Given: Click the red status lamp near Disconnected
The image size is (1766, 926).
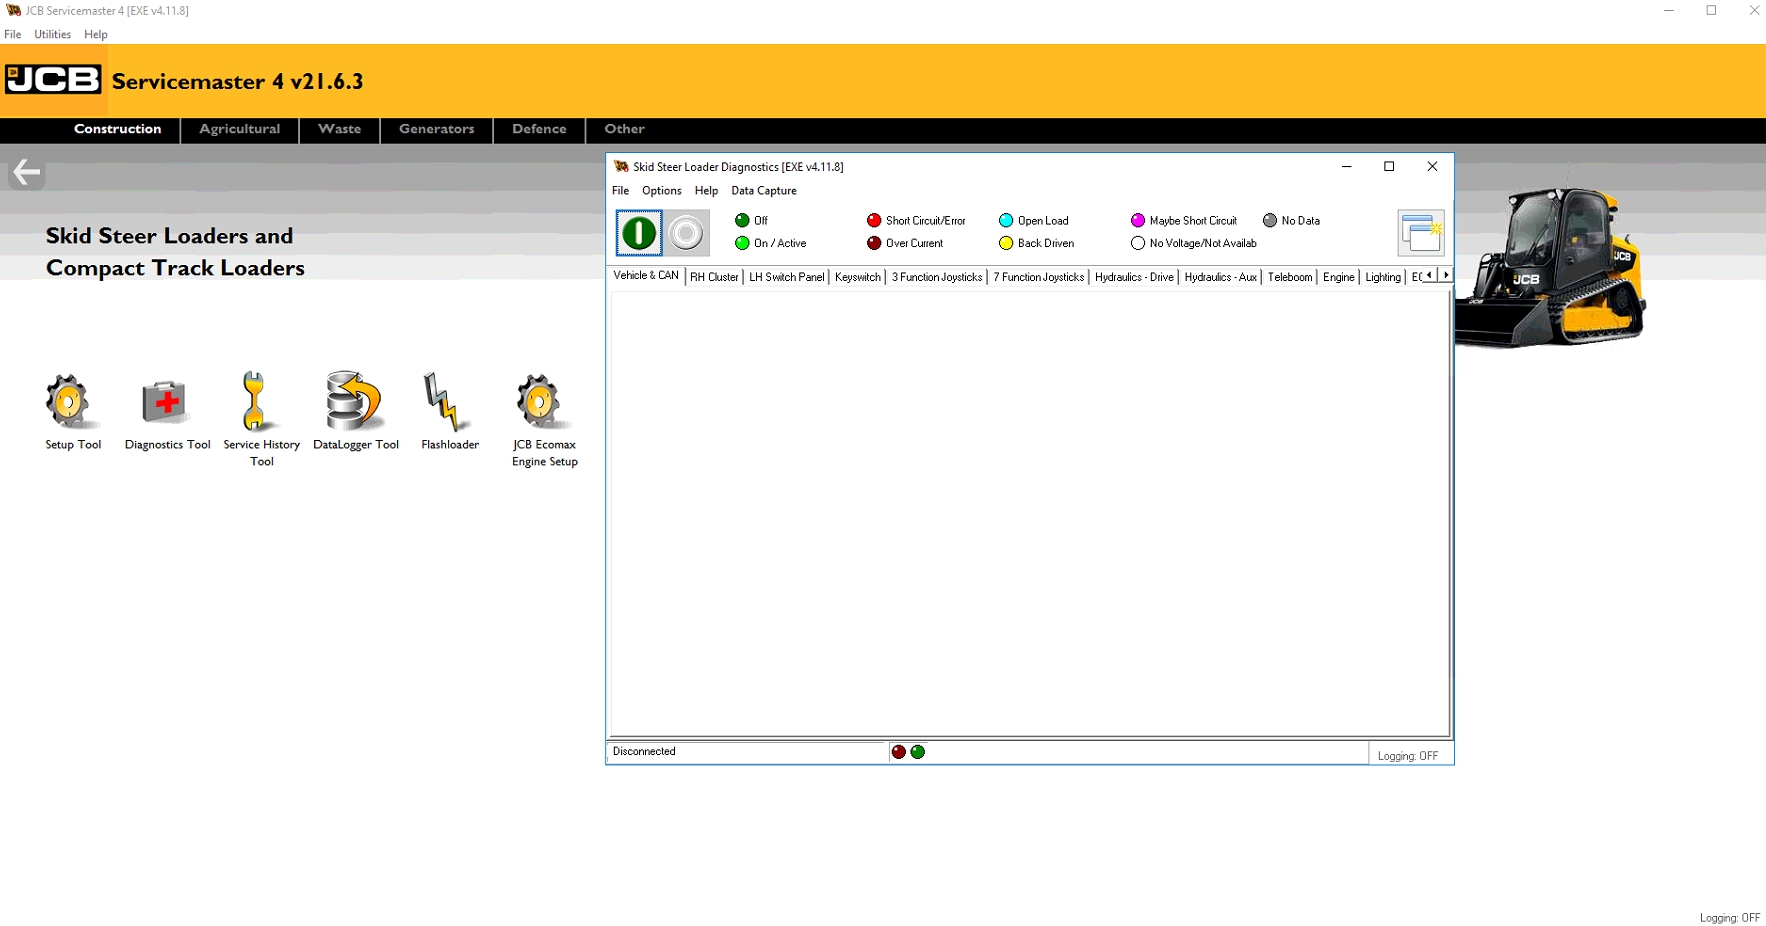Looking at the screenshot, I should pos(898,751).
